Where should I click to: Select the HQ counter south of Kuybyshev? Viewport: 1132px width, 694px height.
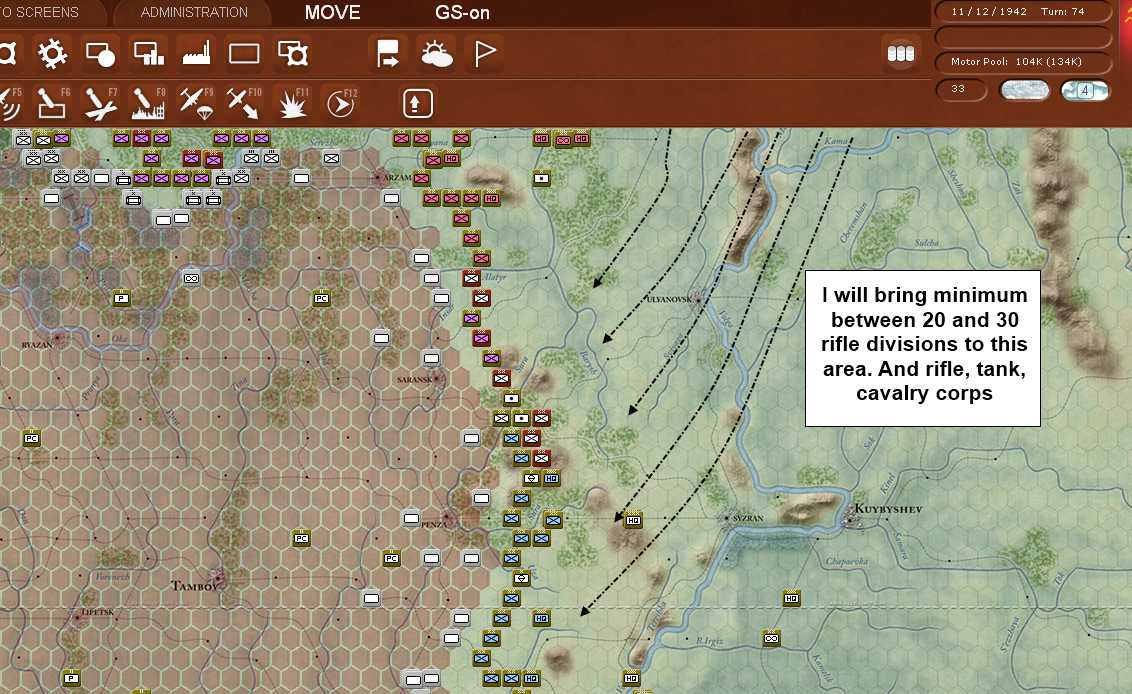791,599
